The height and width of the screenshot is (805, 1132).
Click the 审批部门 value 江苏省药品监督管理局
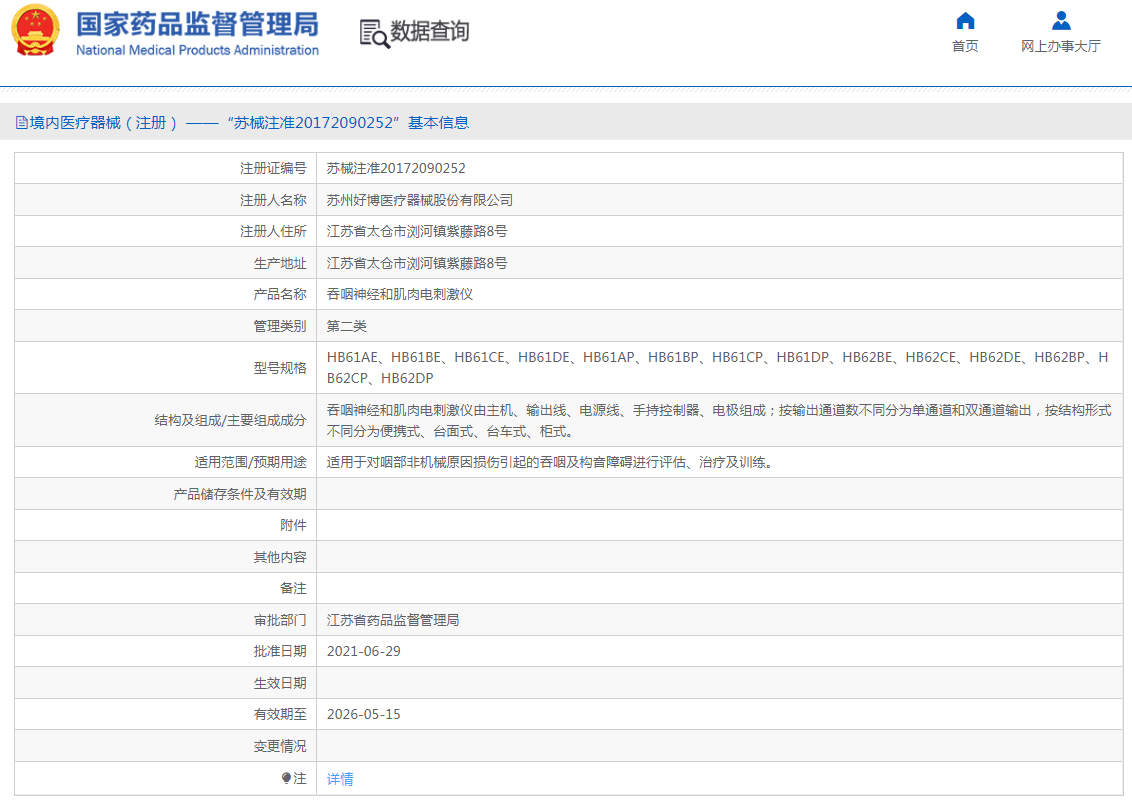click(x=395, y=620)
